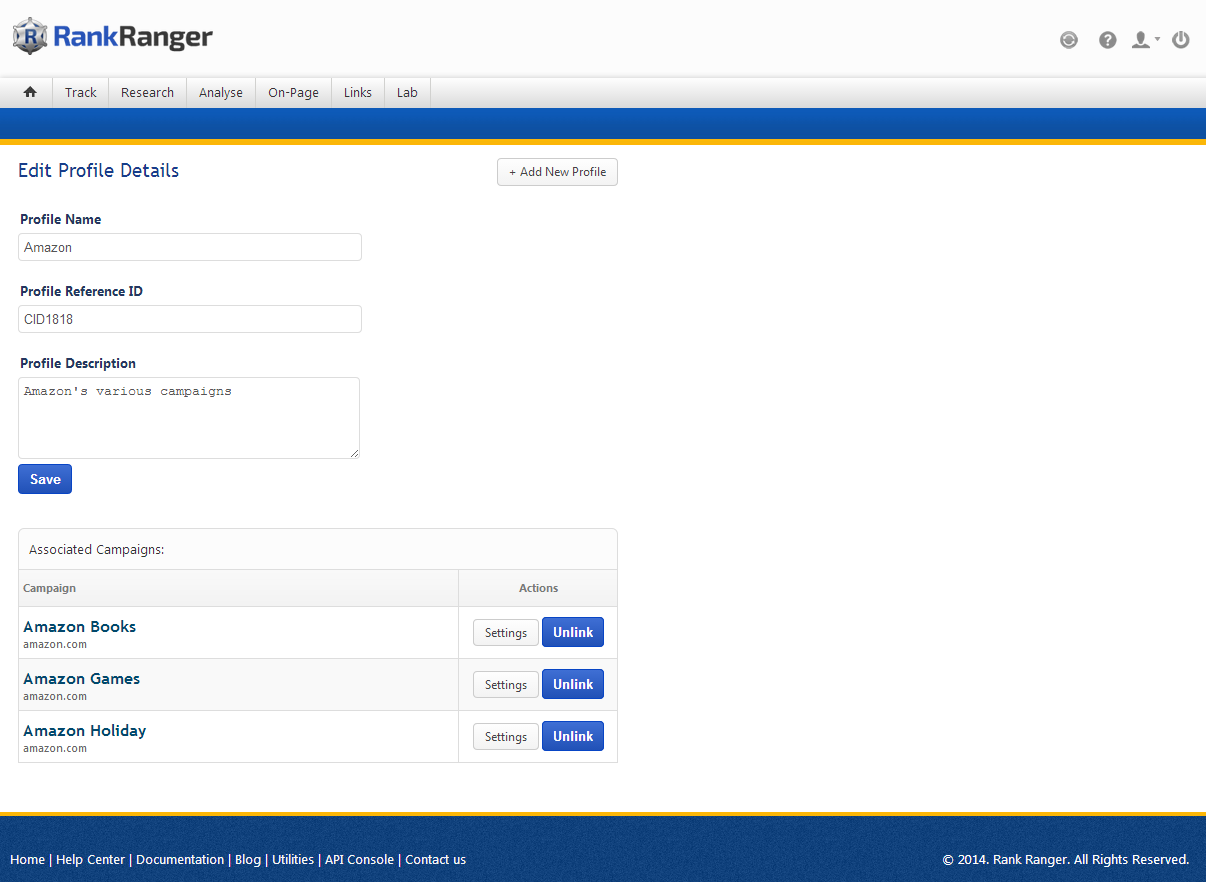
Task: Open the On-Page menu
Action: pos(293,92)
